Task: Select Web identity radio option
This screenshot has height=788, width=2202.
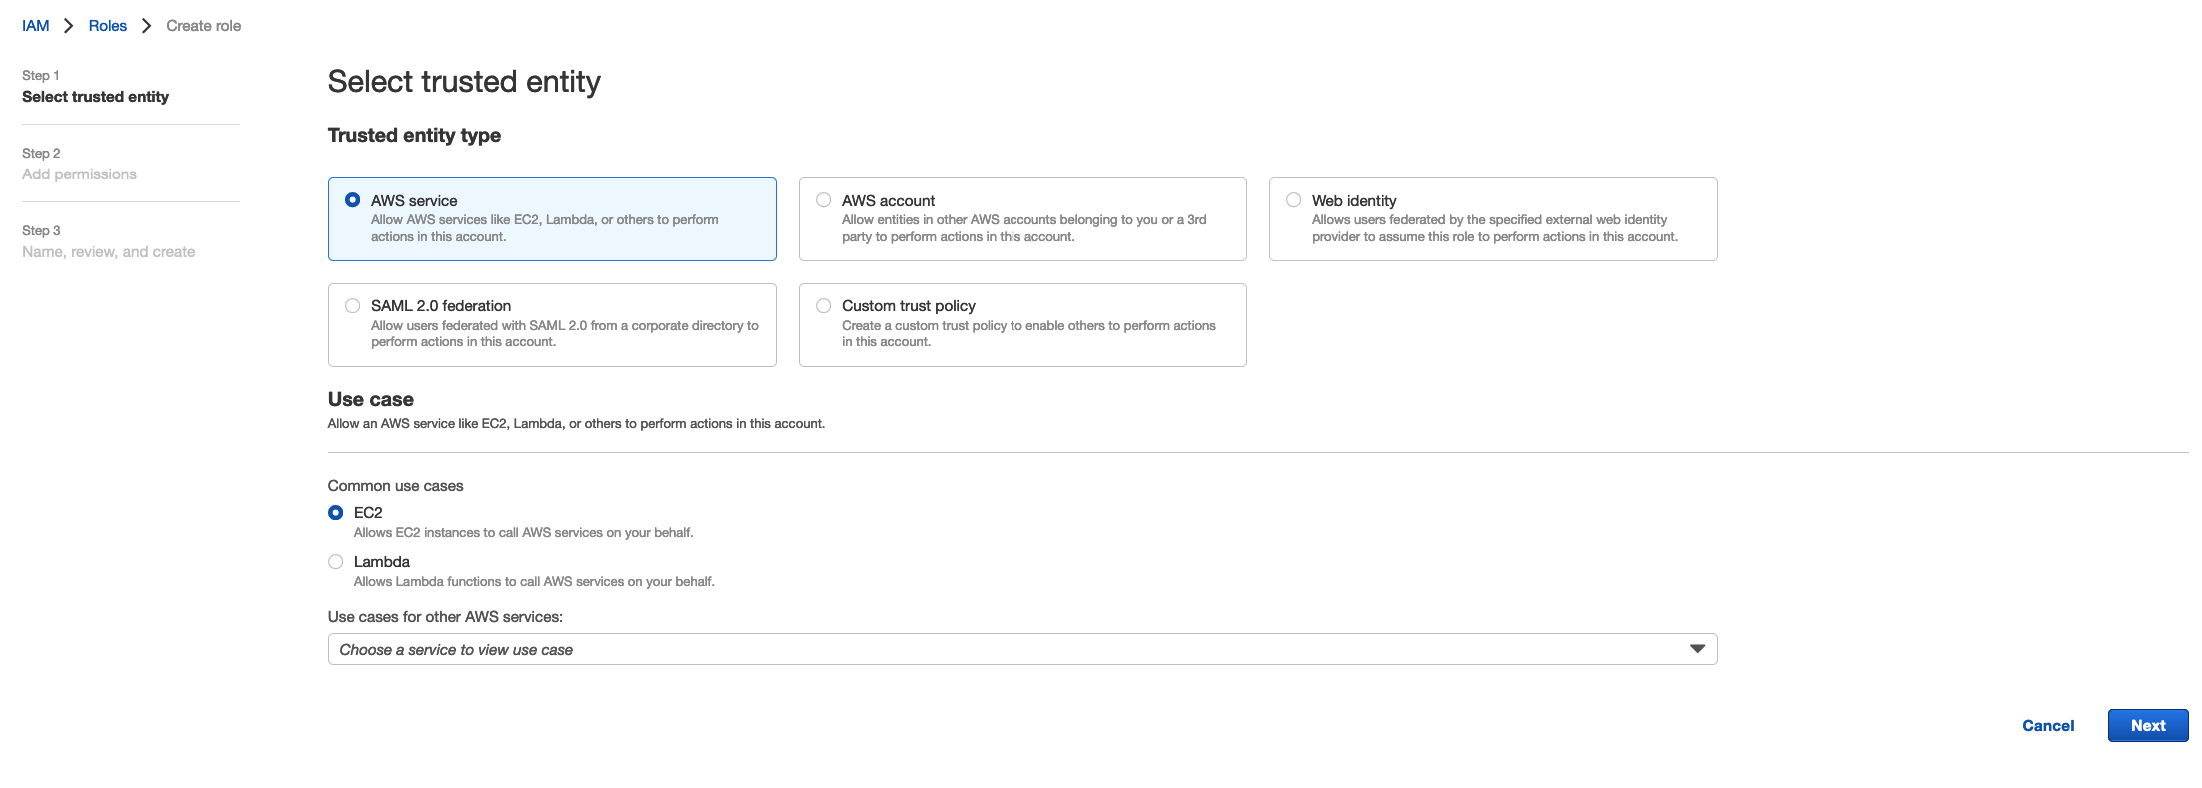Action: point(1294,200)
